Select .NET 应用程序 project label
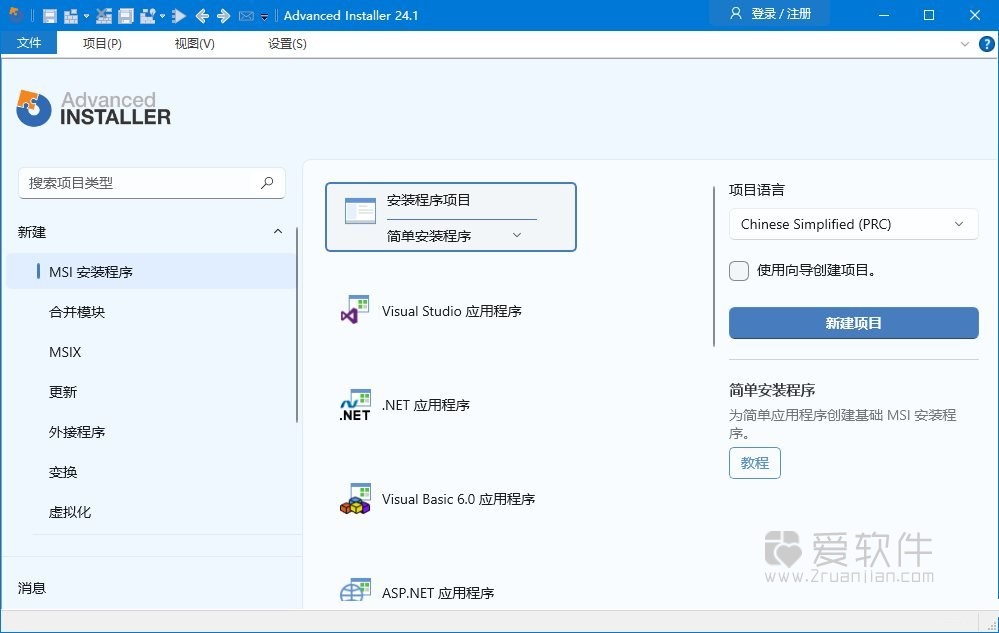The image size is (999, 633). click(x=426, y=406)
